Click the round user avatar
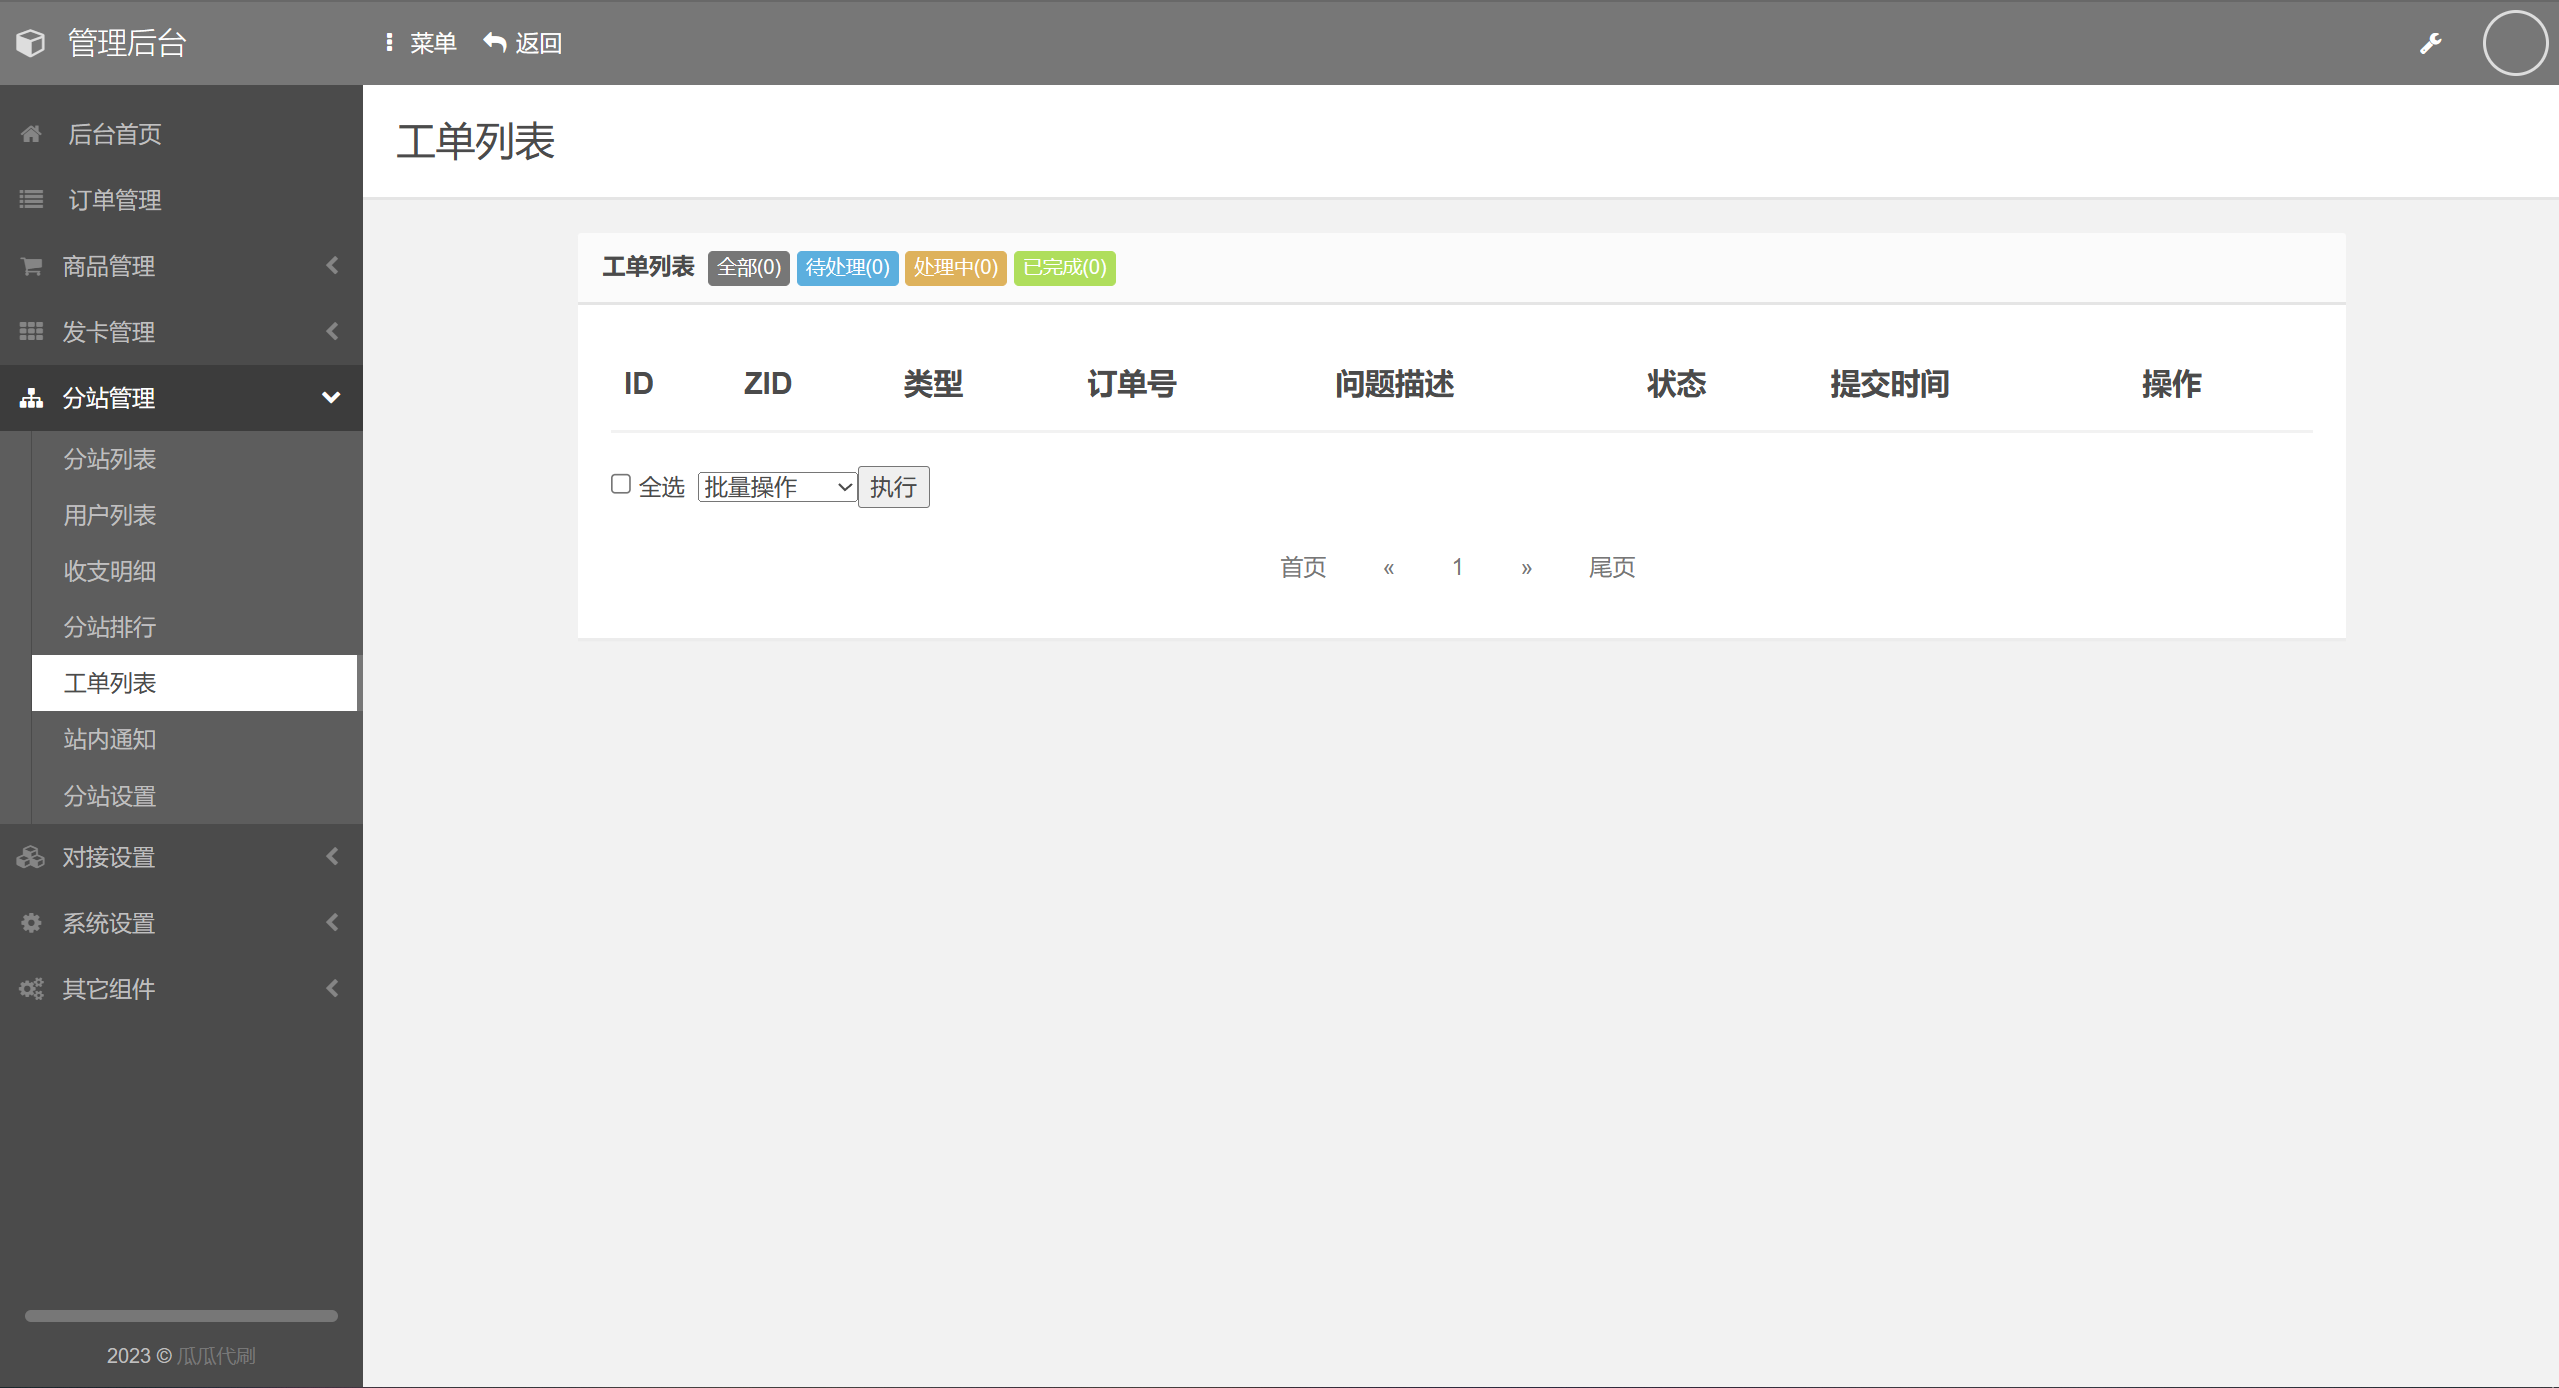Screen dimensions: 2559x1388 pyautogui.click(x=2514, y=43)
